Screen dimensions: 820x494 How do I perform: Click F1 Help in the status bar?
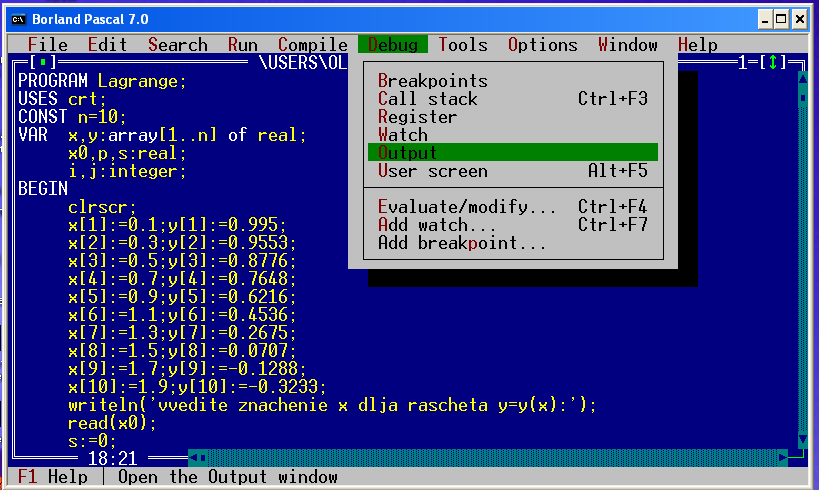point(52,477)
